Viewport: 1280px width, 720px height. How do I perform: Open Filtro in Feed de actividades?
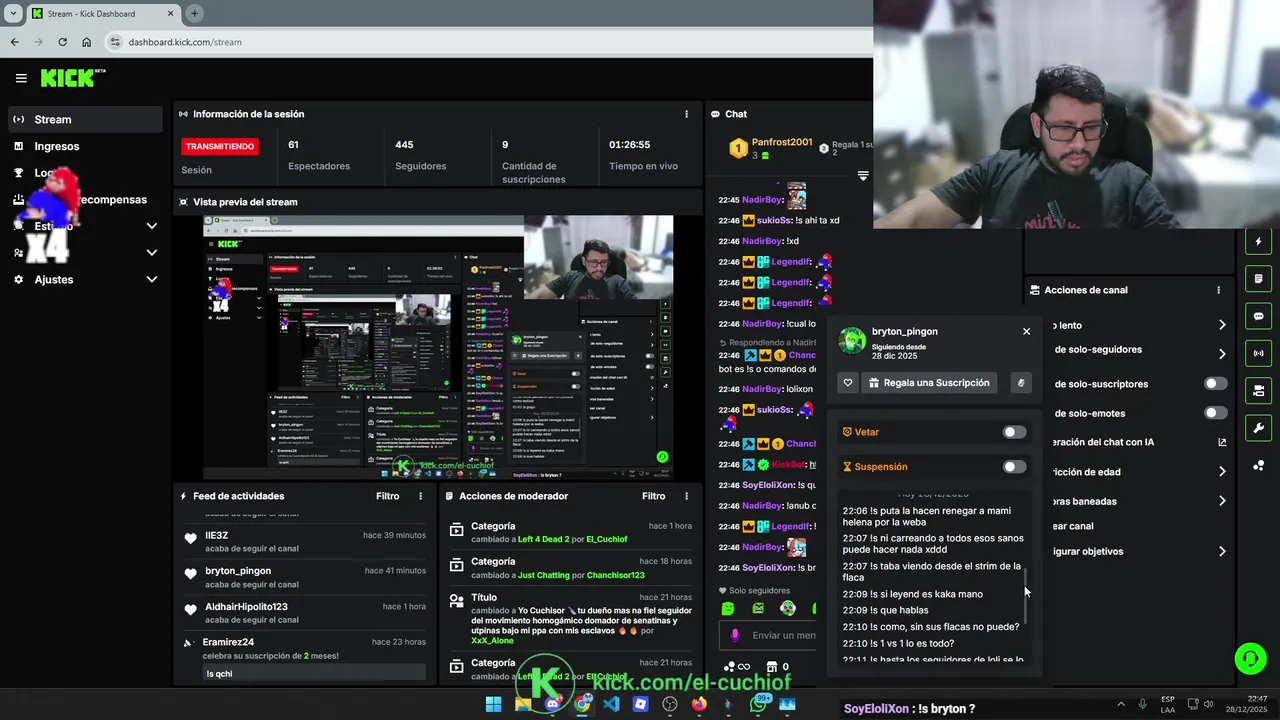pos(387,496)
